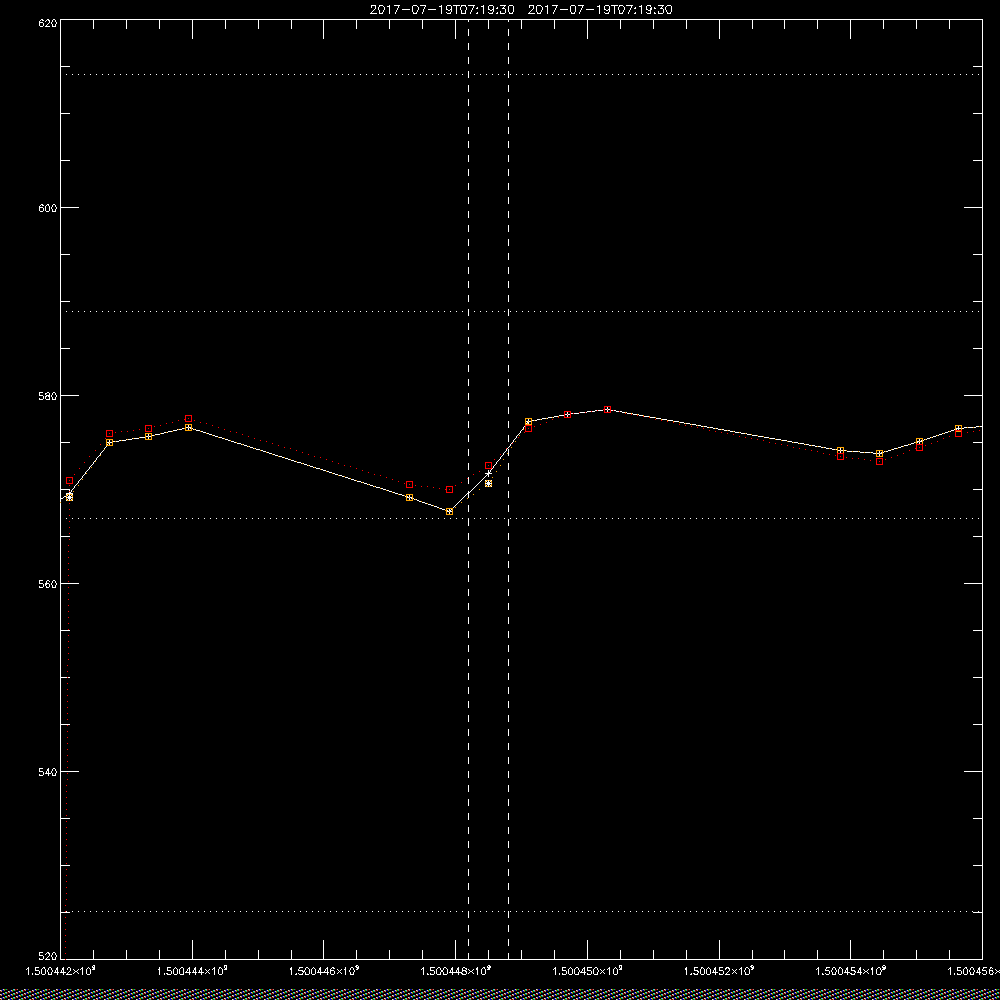
Task: Click the 1.500448×10⁹ x-axis label
Action: coord(456,971)
